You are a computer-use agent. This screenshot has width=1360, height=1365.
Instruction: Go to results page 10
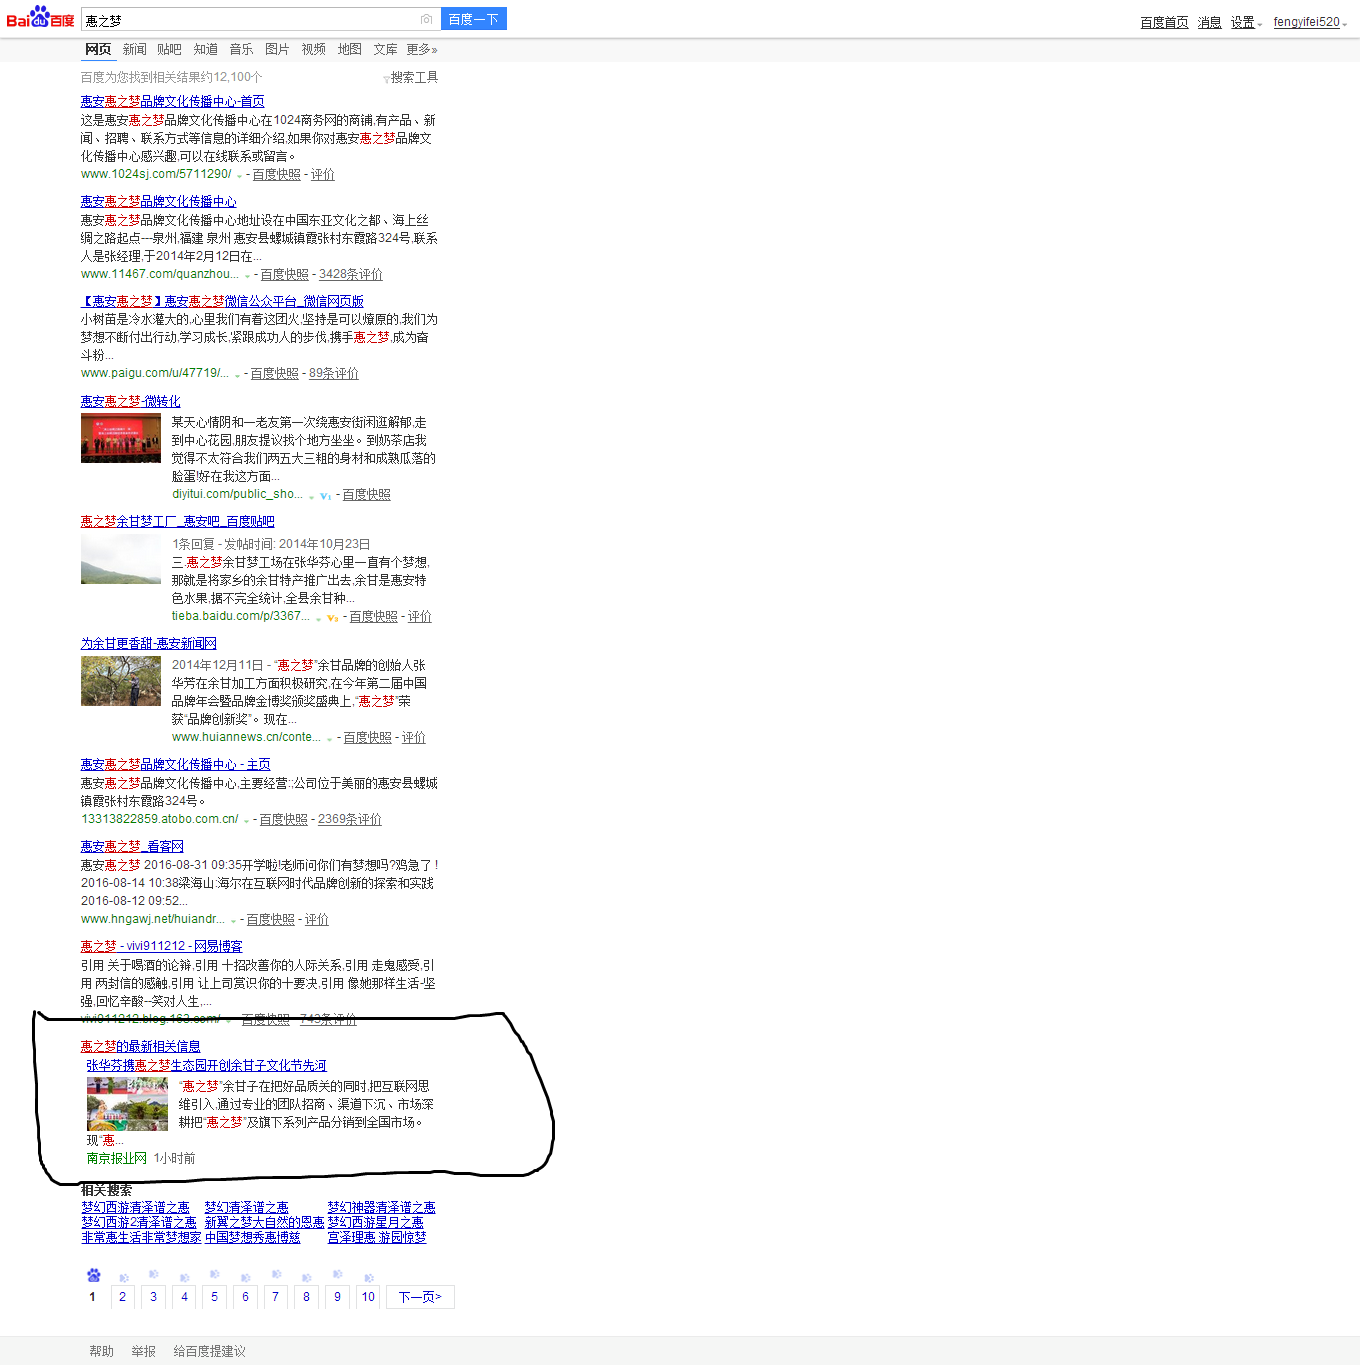click(x=368, y=1296)
